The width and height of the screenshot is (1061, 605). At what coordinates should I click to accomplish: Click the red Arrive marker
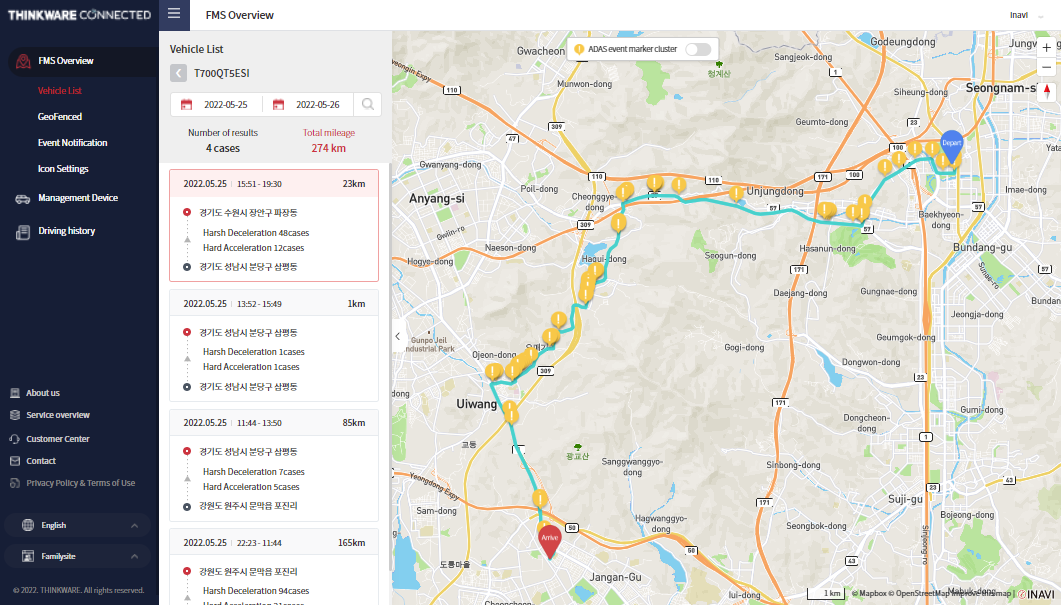pyautogui.click(x=549, y=541)
